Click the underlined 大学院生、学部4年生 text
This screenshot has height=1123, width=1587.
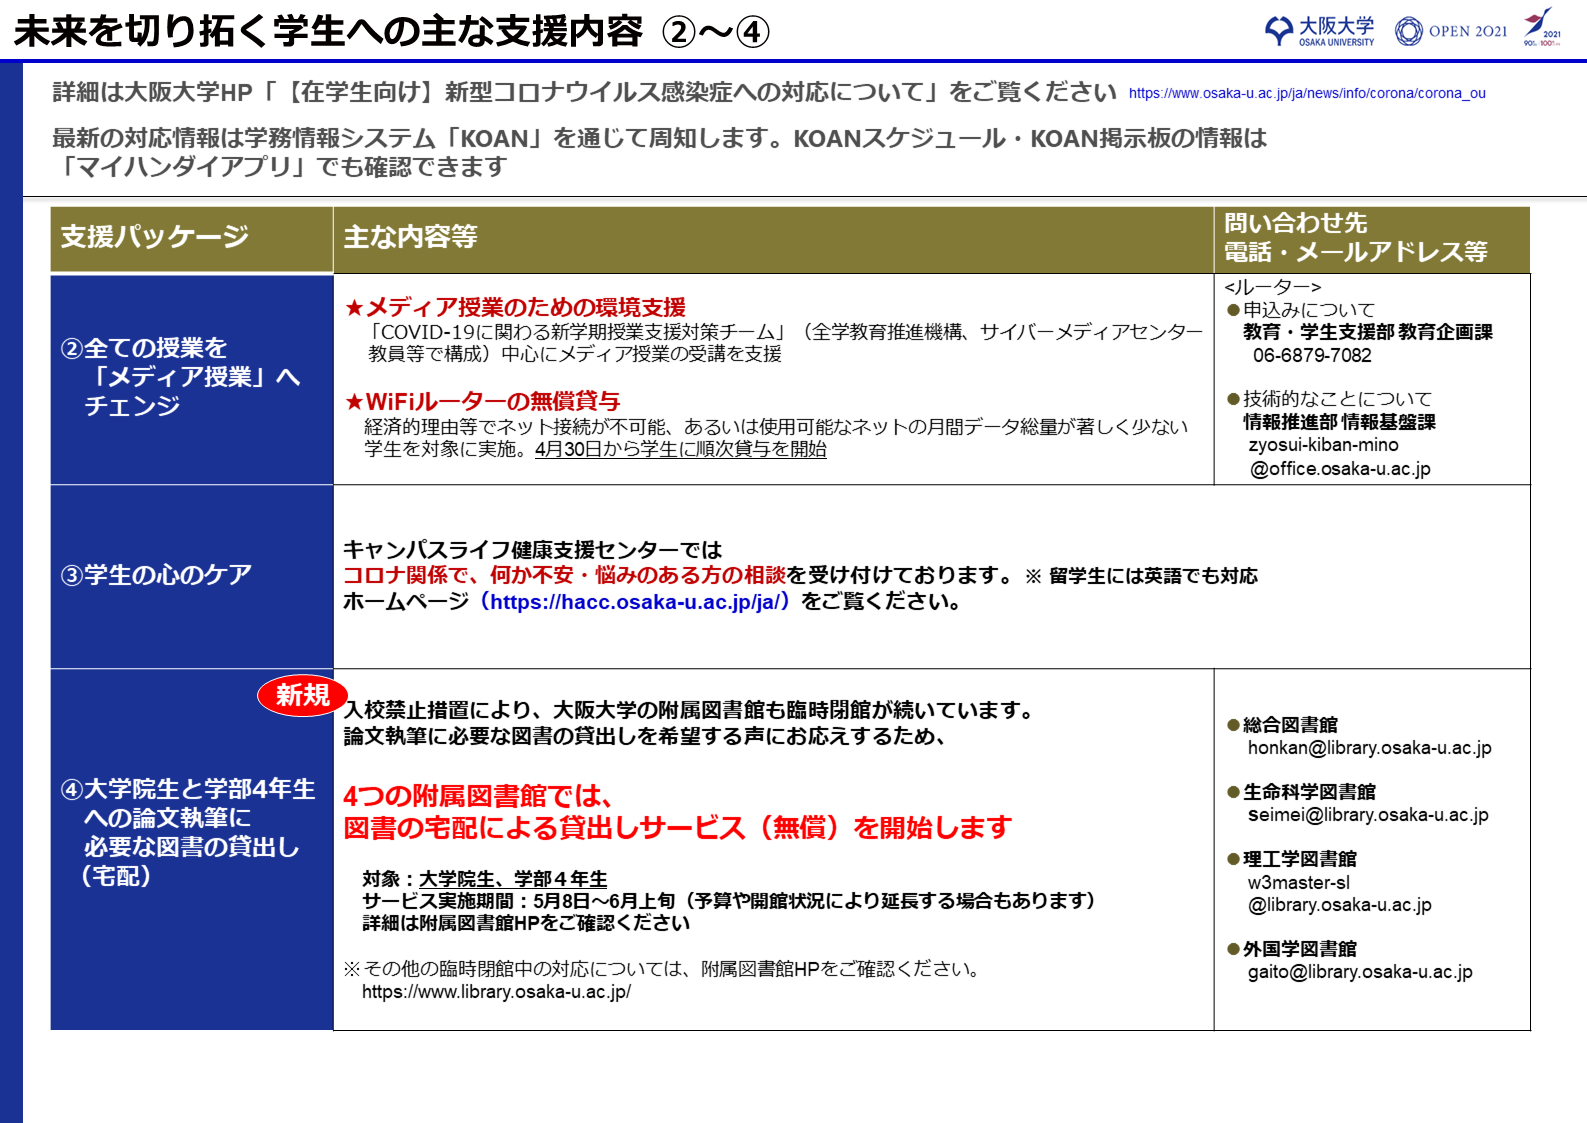coord(512,879)
